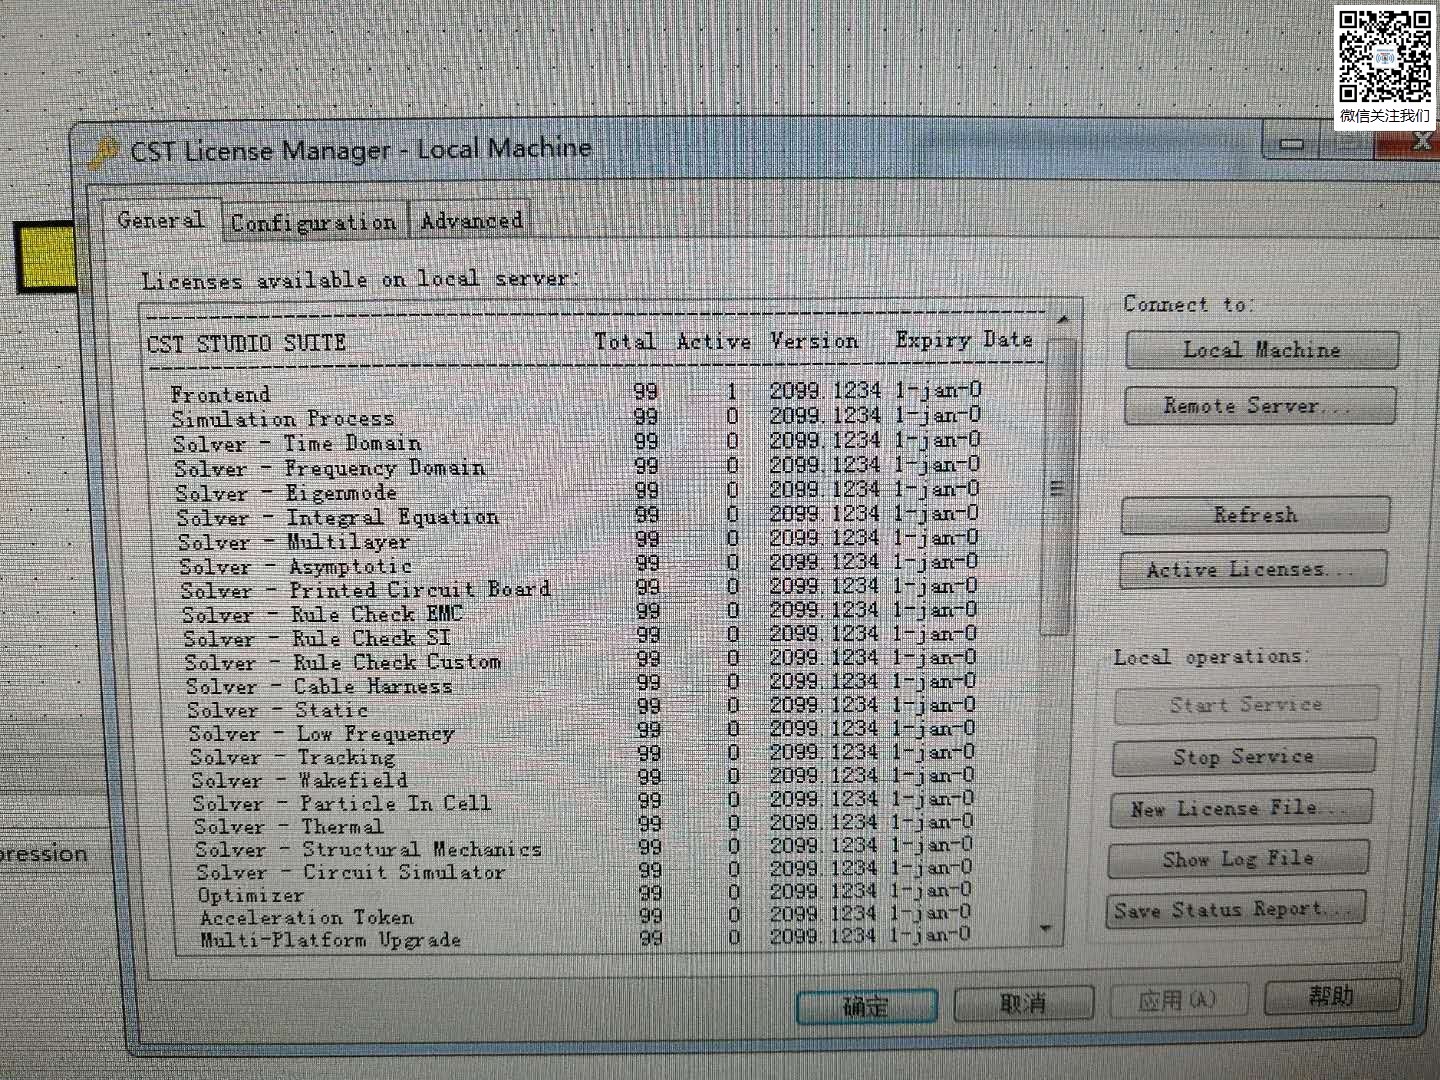The width and height of the screenshot is (1440, 1080).
Task: Stop the license service
Action: click(x=1243, y=757)
